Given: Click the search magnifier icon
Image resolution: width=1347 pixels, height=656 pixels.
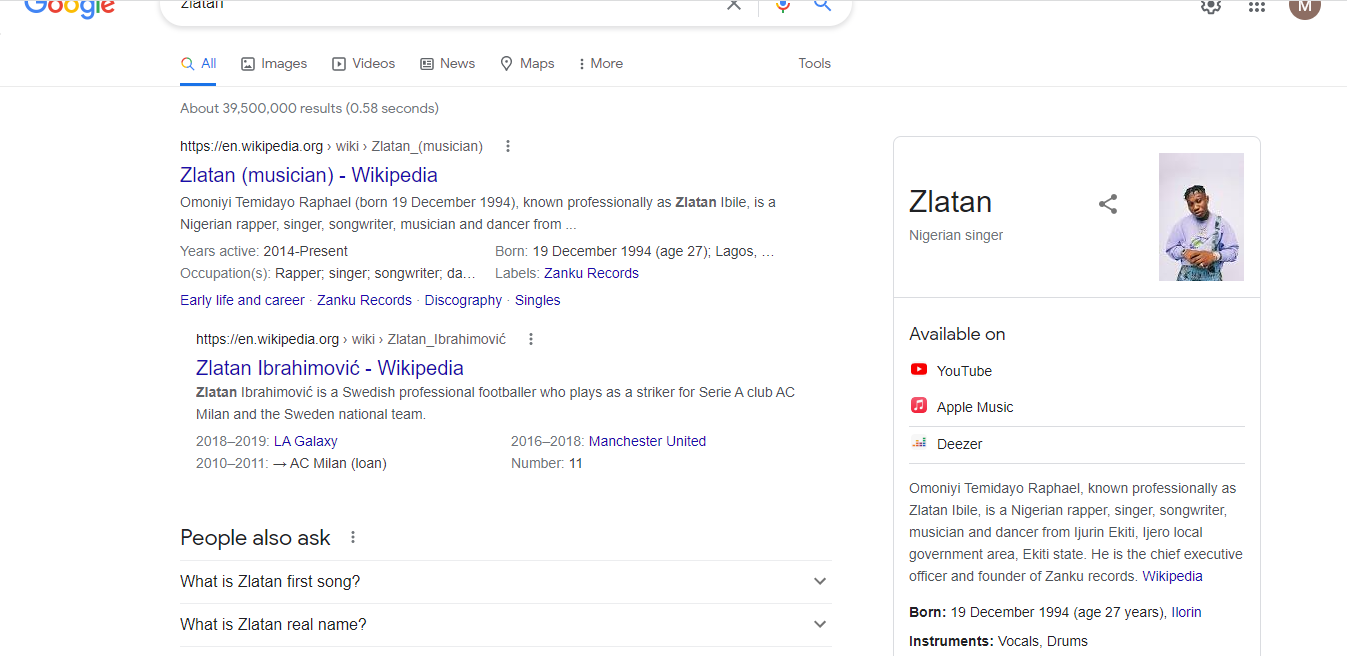Looking at the screenshot, I should click(x=821, y=6).
